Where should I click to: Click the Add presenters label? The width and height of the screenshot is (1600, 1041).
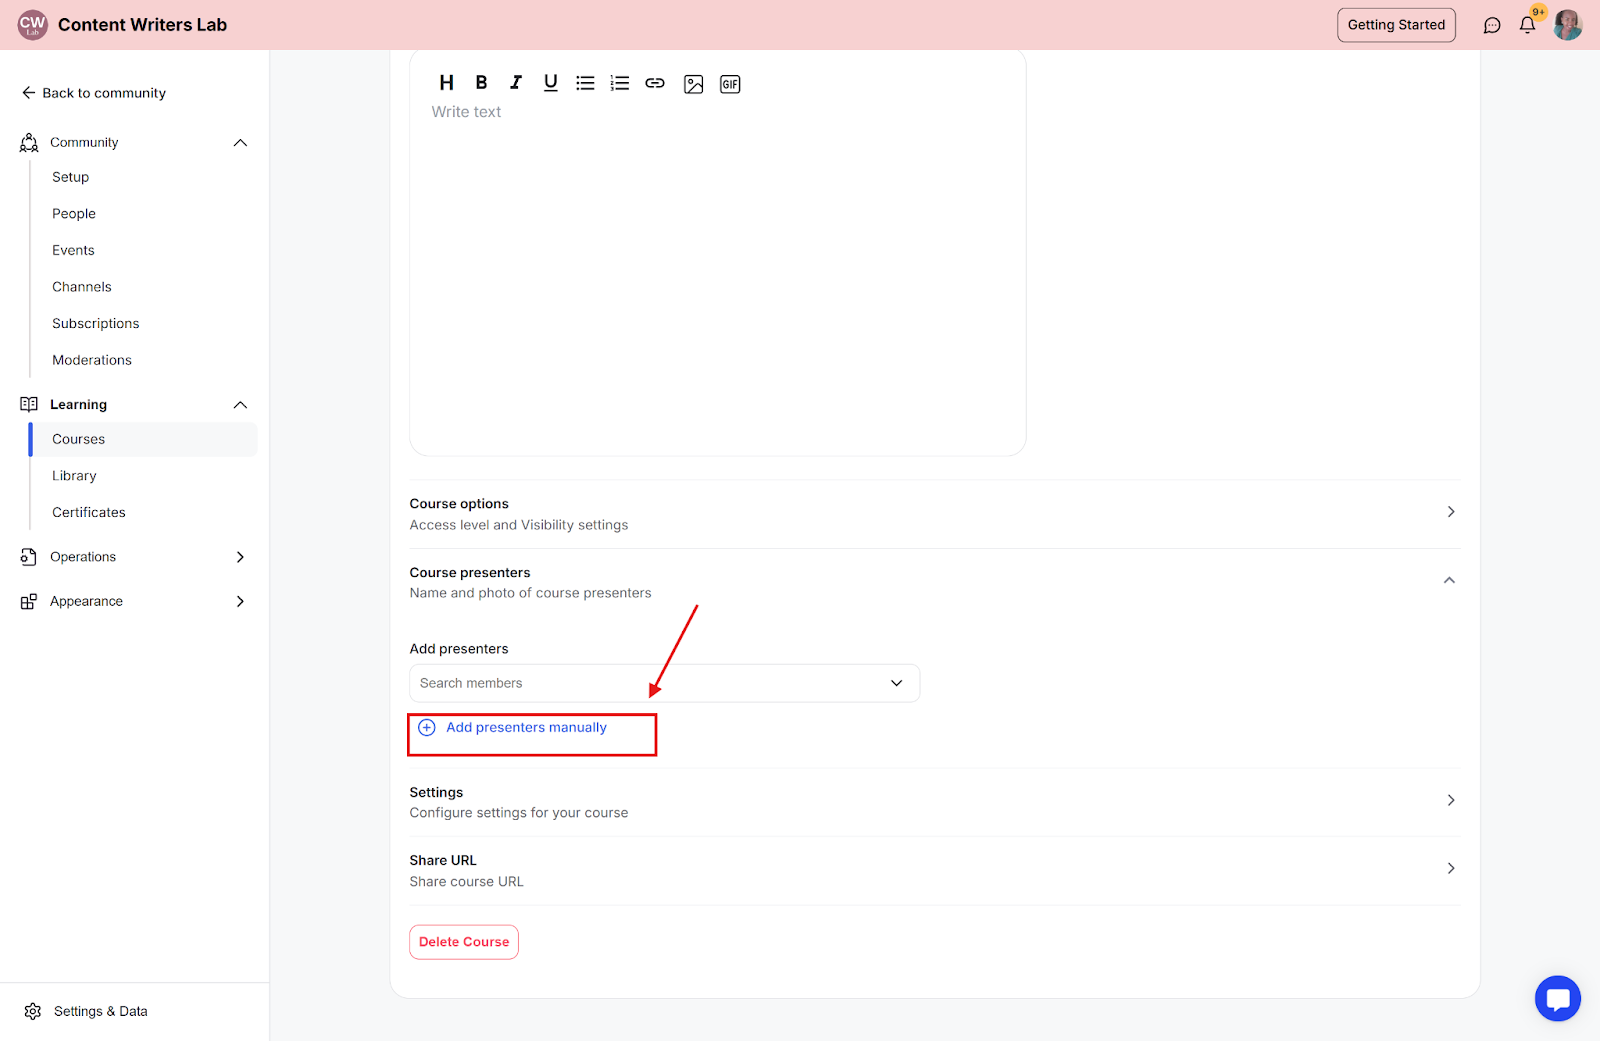459,649
